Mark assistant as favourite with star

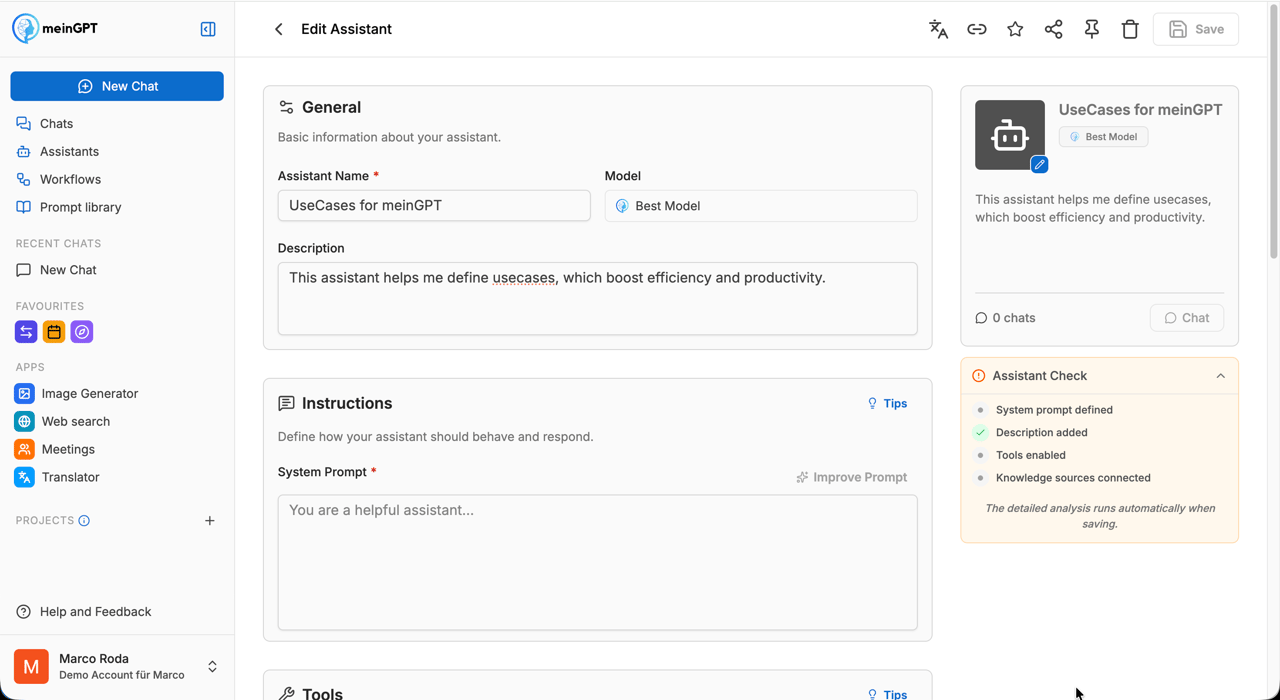point(1015,29)
